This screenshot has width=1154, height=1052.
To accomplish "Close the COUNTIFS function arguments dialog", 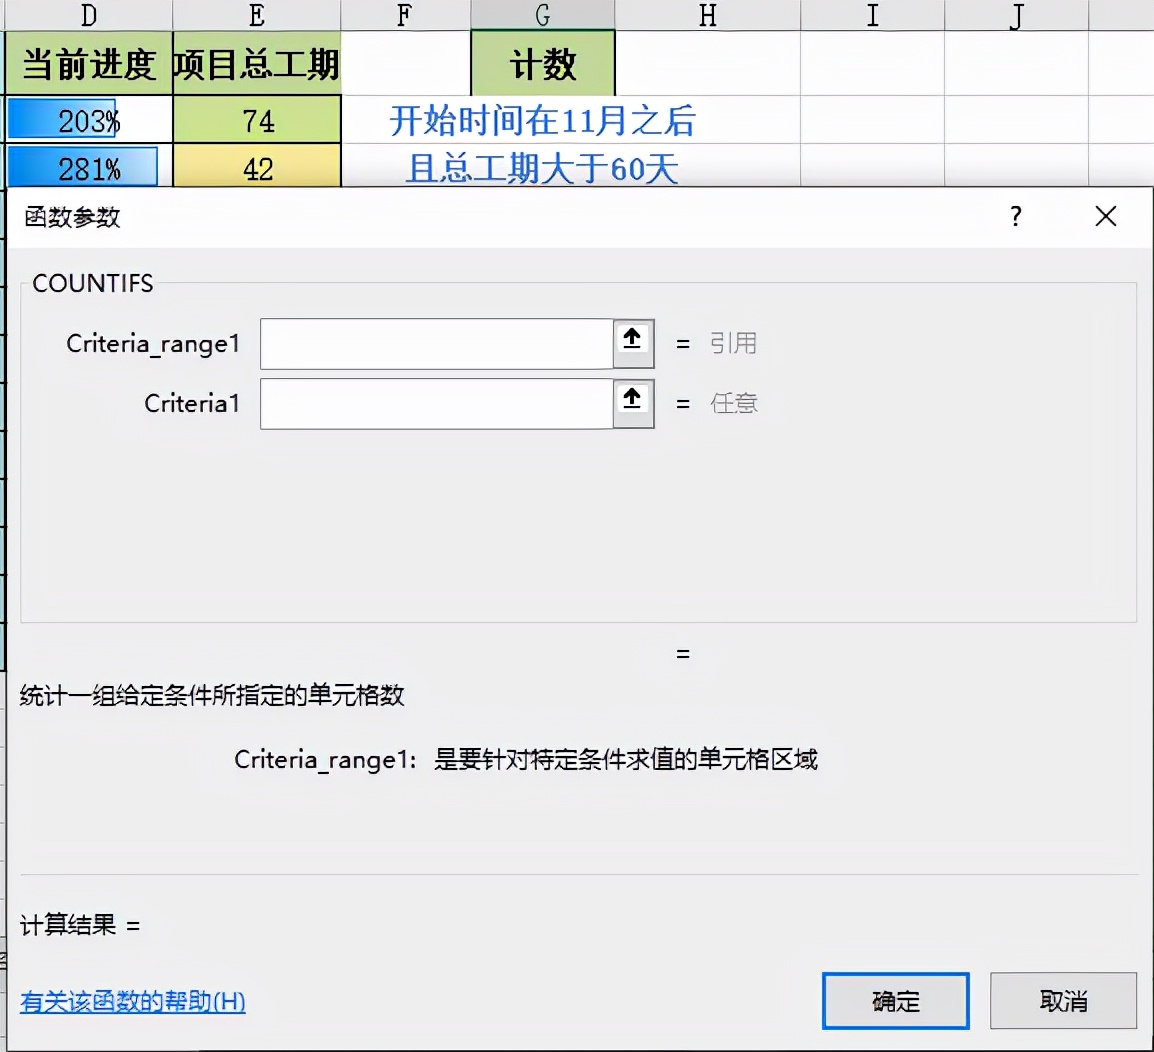I will point(1105,216).
